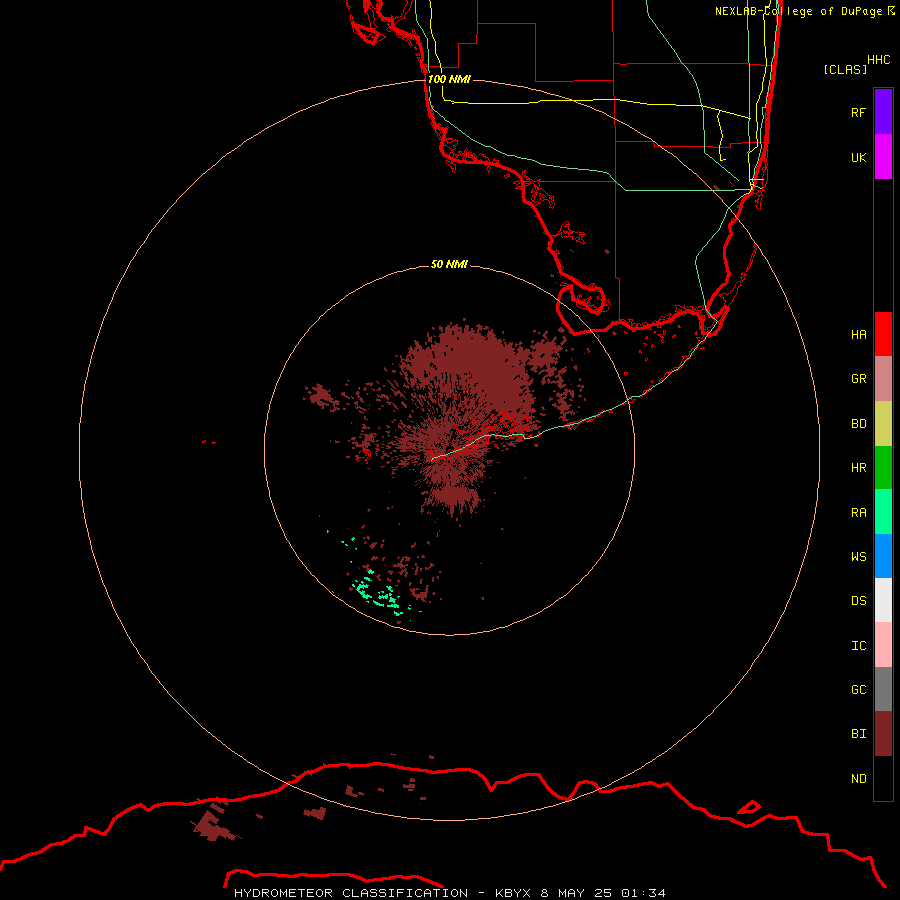Image resolution: width=900 pixels, height=900 pixels.
Task: Click the HA red legend swatch
Action: [x=883, y=334]
